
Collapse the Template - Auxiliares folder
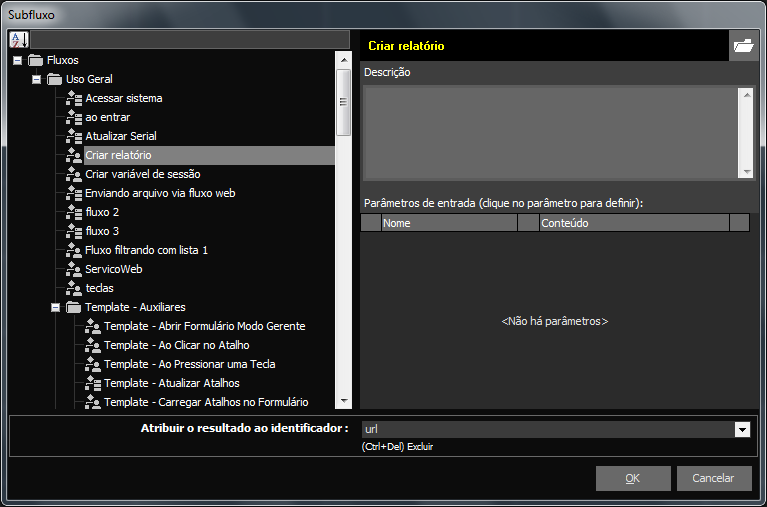(x=55, y=307)
